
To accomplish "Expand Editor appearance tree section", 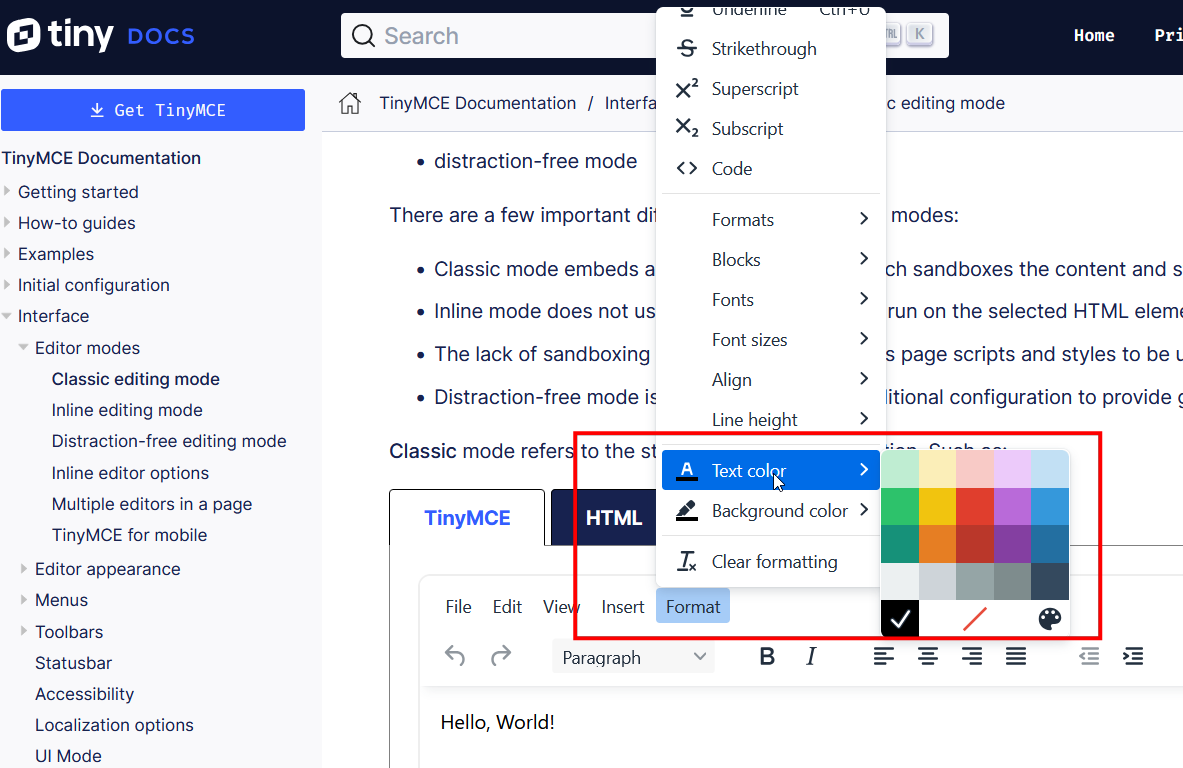I will pyautogui.click(x=23, y=569).
